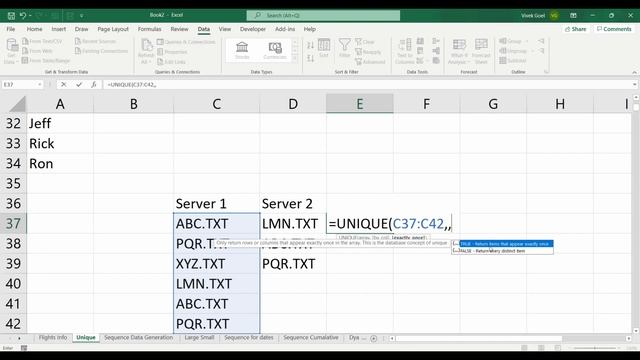
Task: Click cell containing Rick
Action: pos(60,144)
